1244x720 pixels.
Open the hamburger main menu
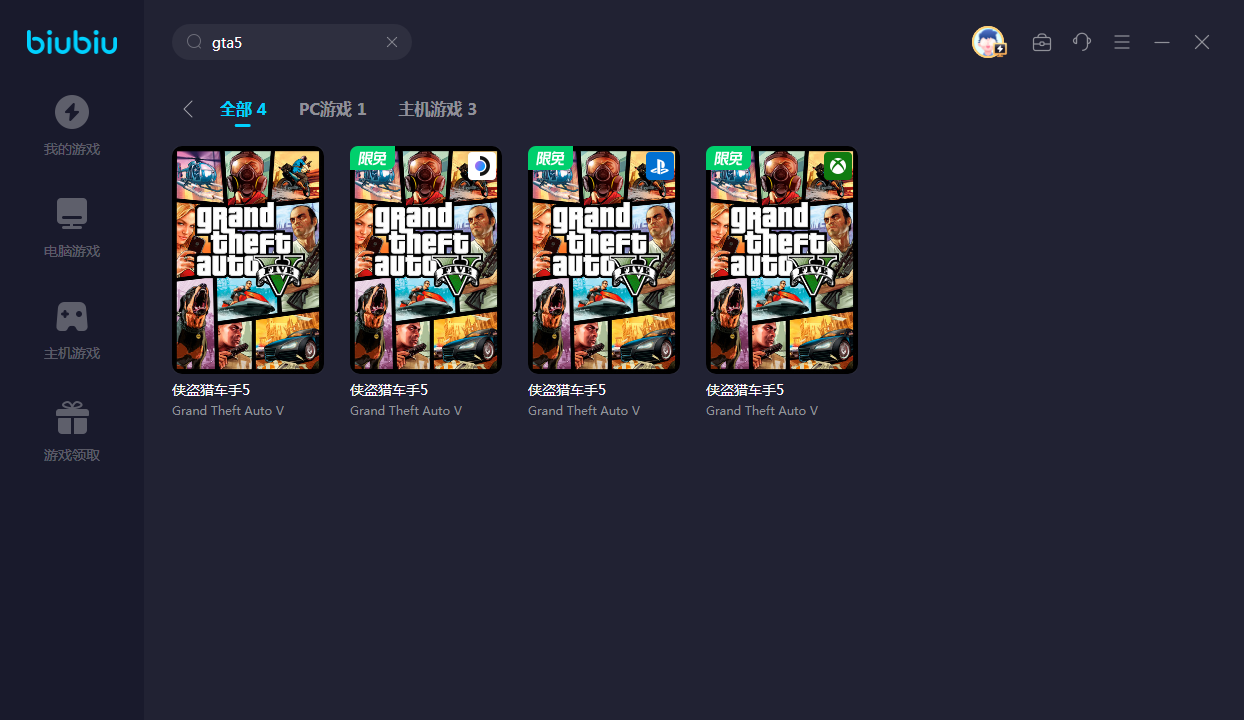[x=1122, y=42]
